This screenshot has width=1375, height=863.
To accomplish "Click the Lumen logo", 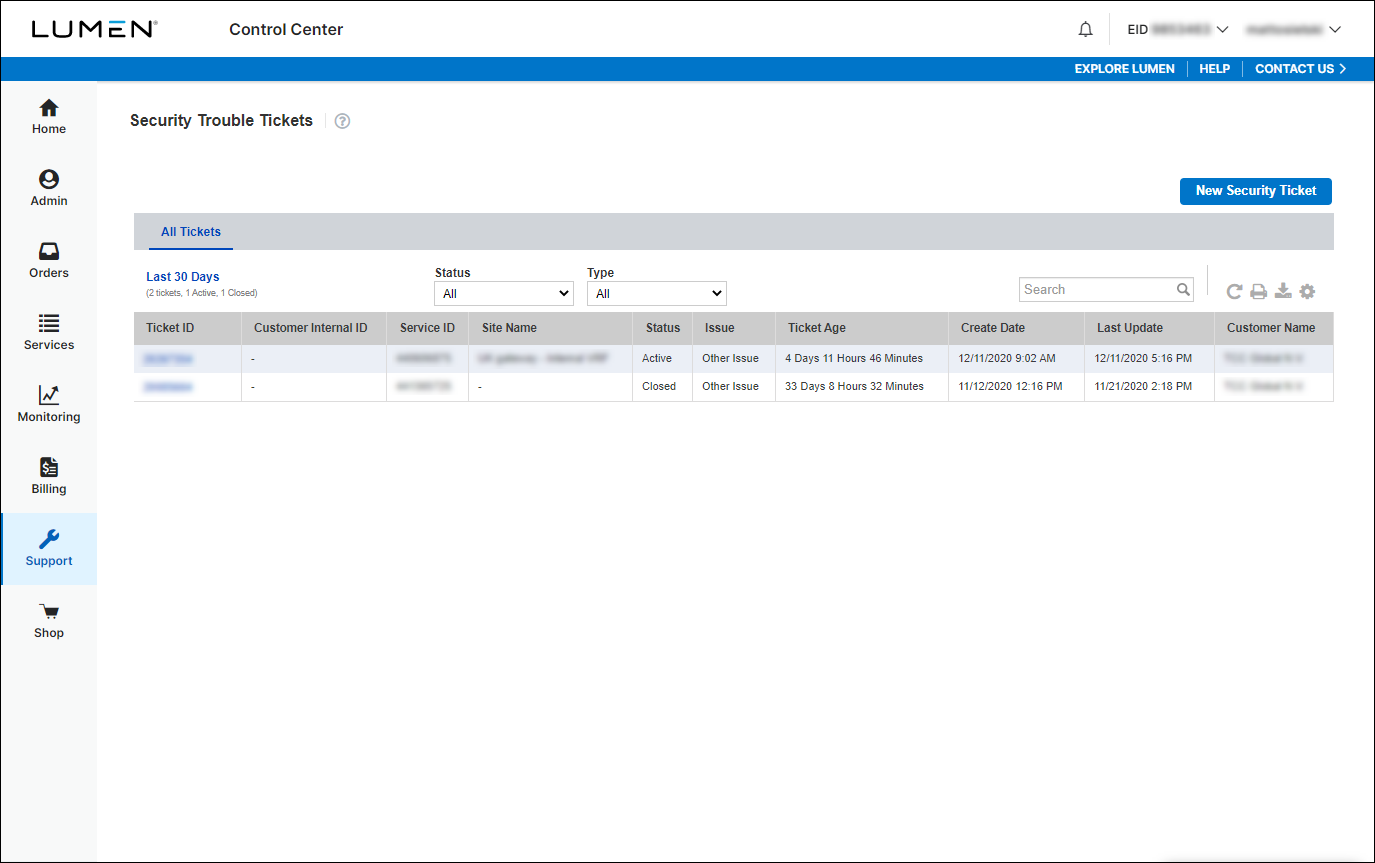I will (94, 29).
